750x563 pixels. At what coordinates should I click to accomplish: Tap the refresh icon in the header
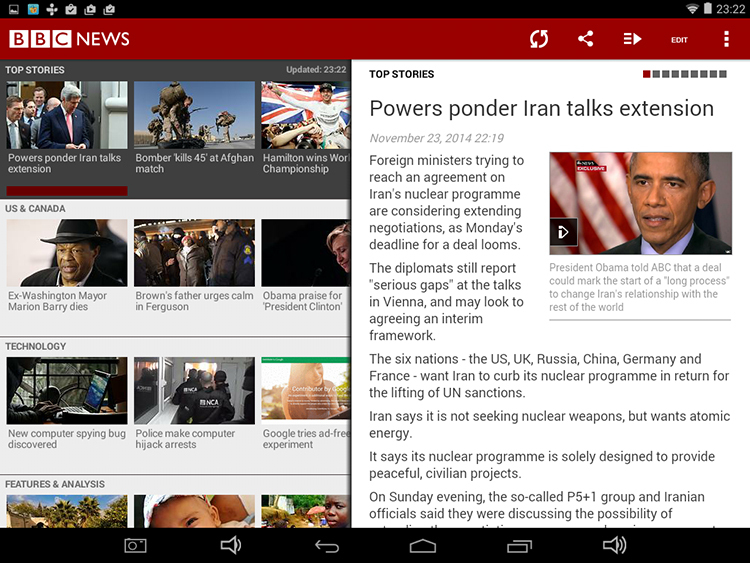[539, 39]
